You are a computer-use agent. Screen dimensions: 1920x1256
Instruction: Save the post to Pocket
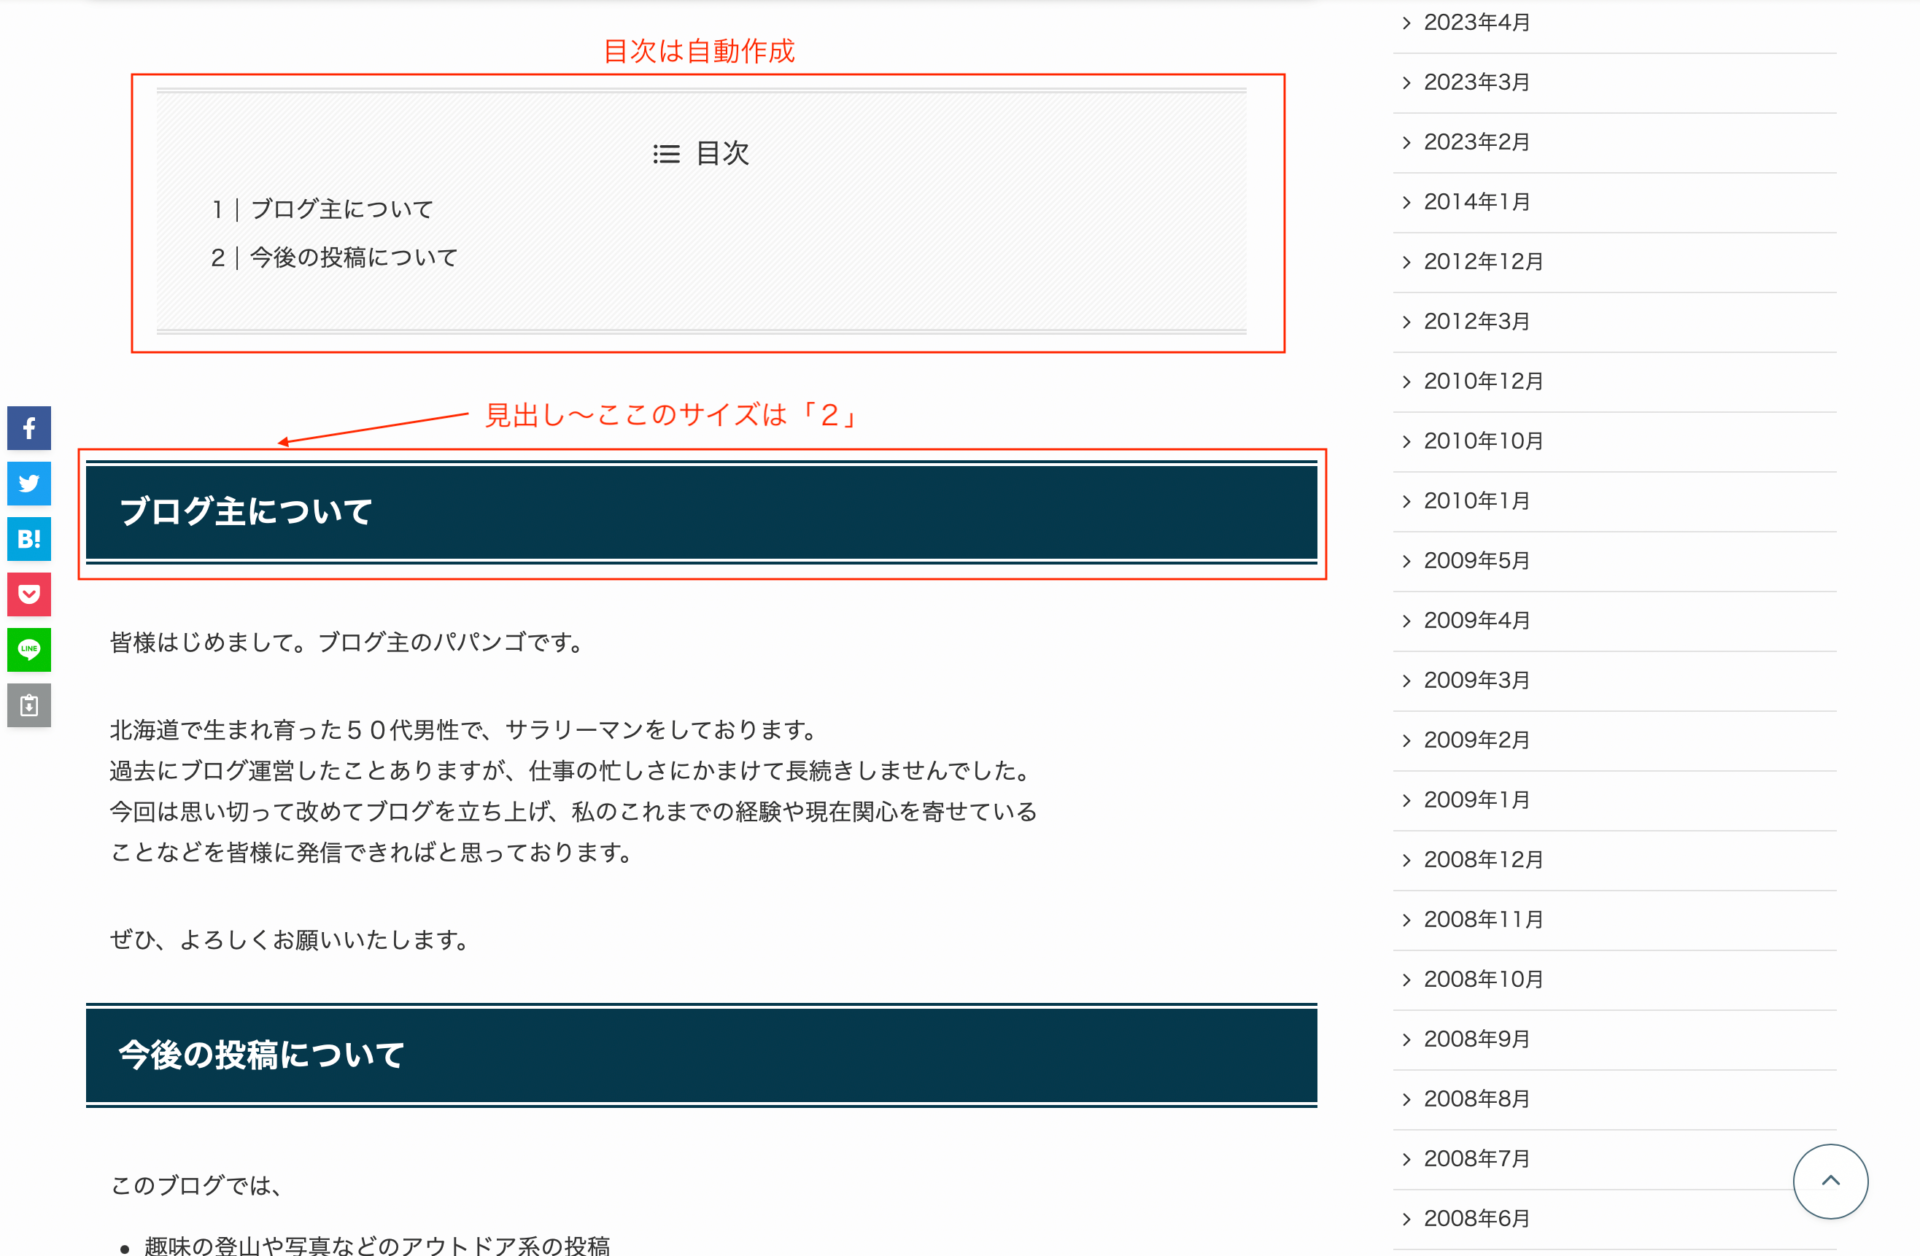[x=29, y=595]
